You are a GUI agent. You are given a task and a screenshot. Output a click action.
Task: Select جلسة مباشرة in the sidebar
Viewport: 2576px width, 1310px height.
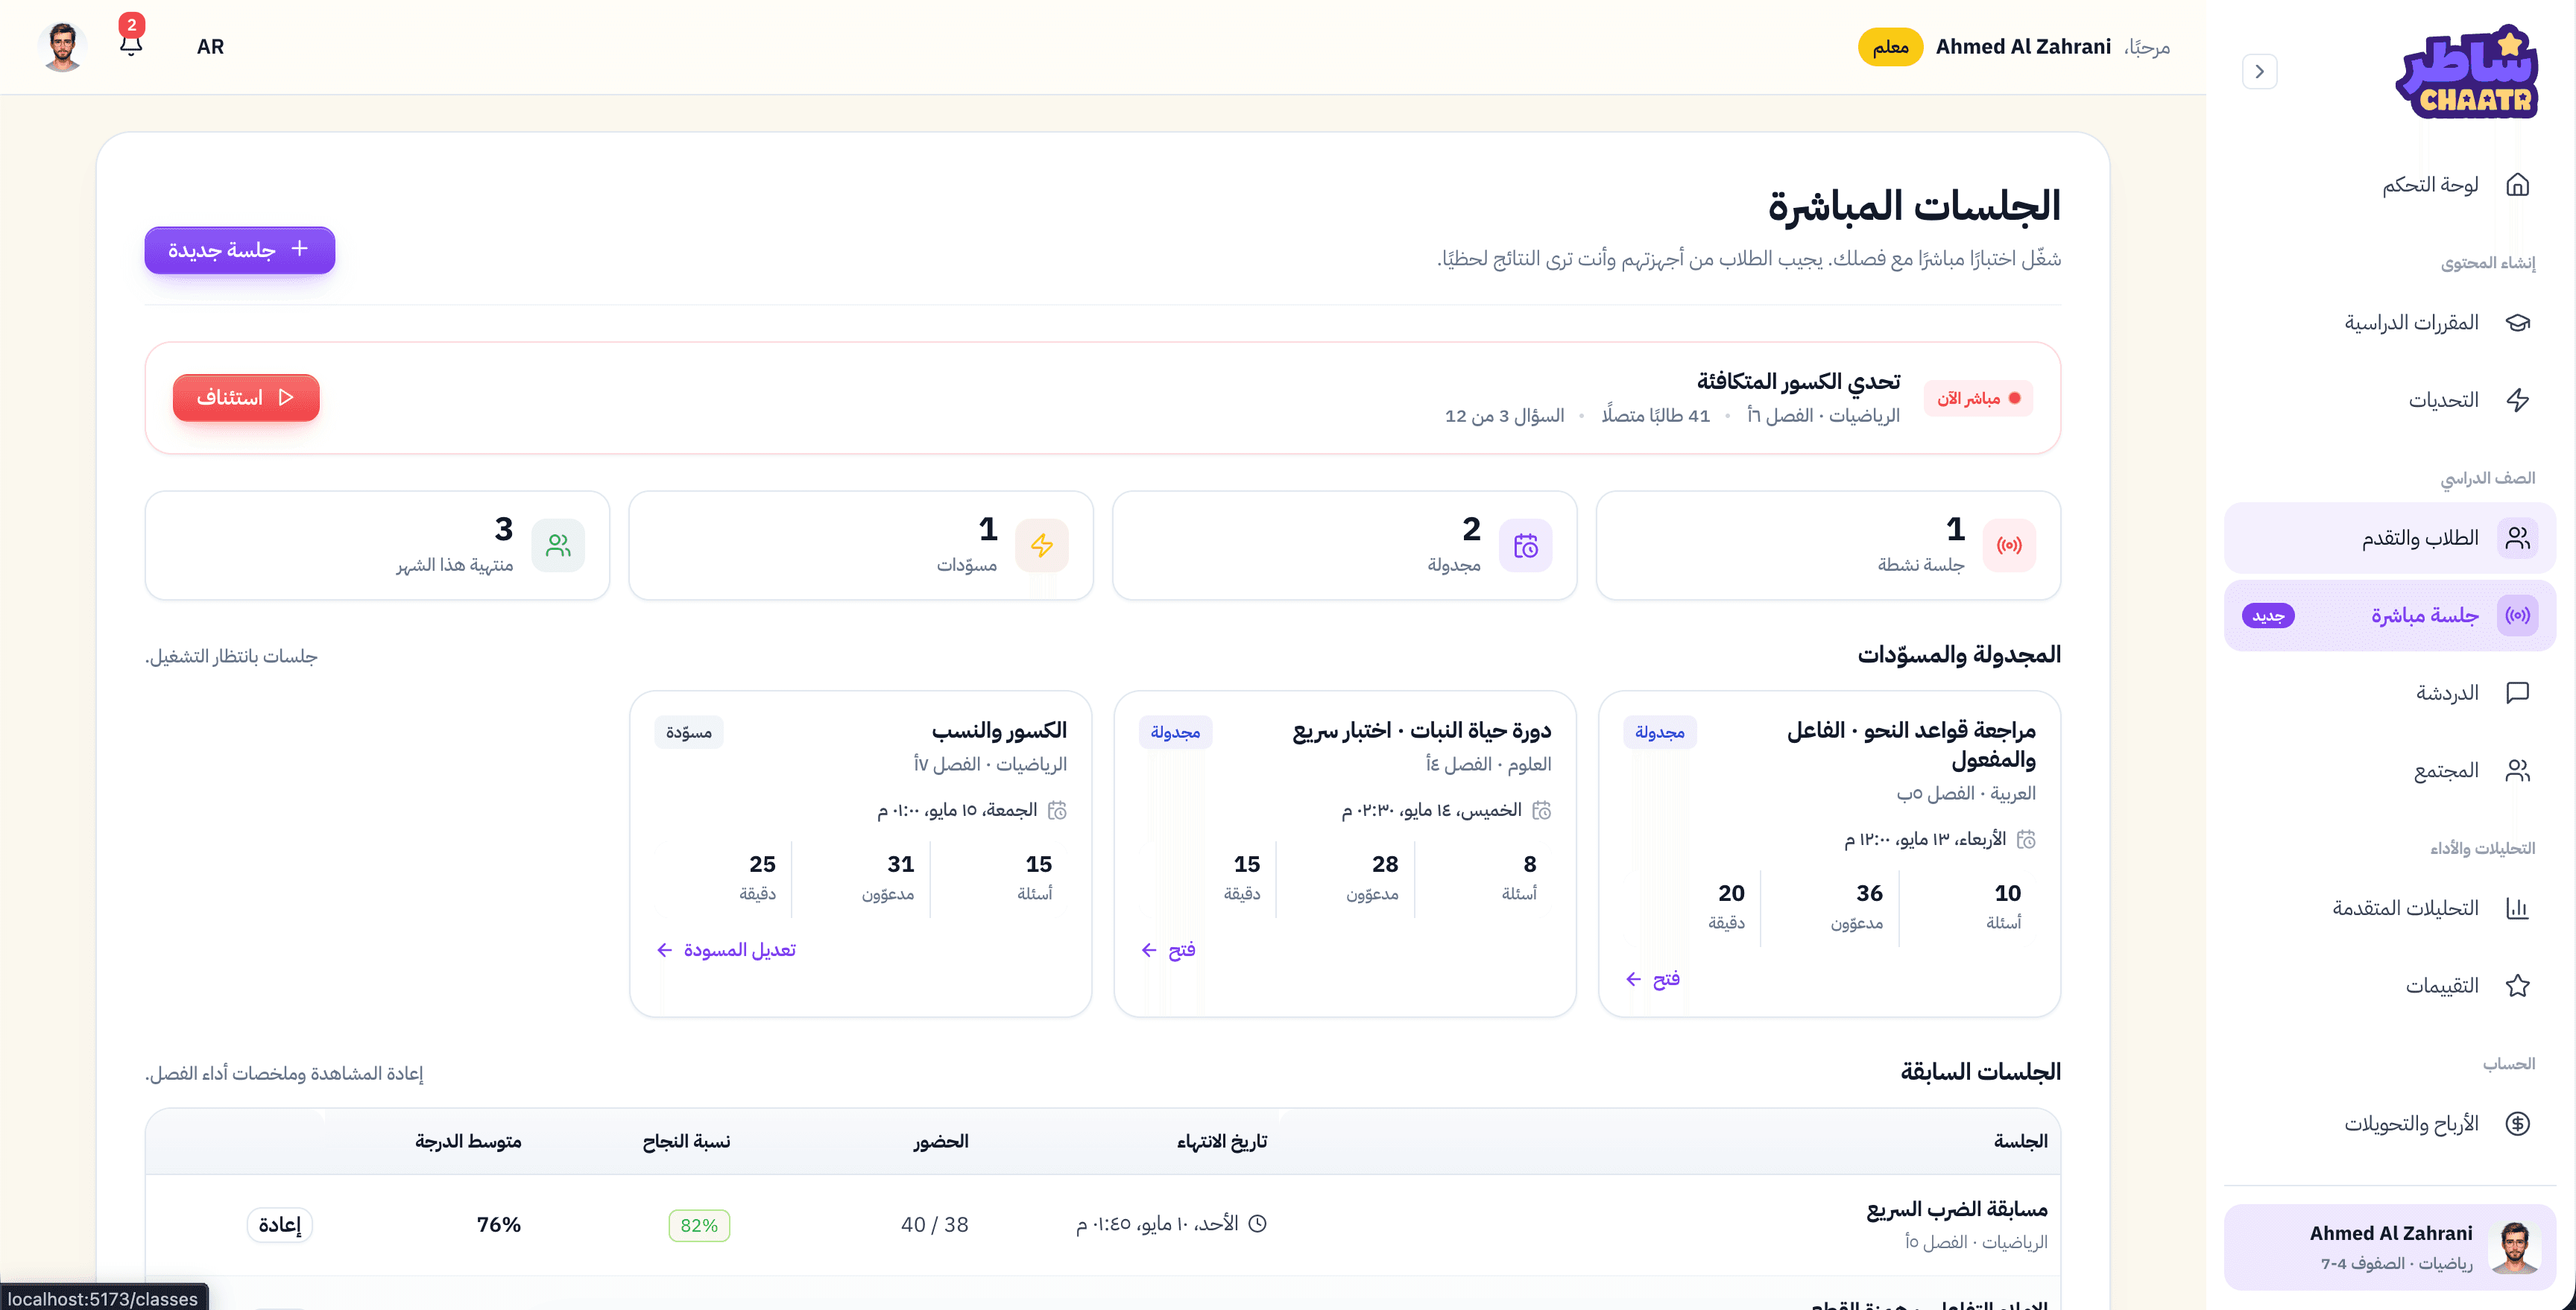click(x=2390, y=615)
